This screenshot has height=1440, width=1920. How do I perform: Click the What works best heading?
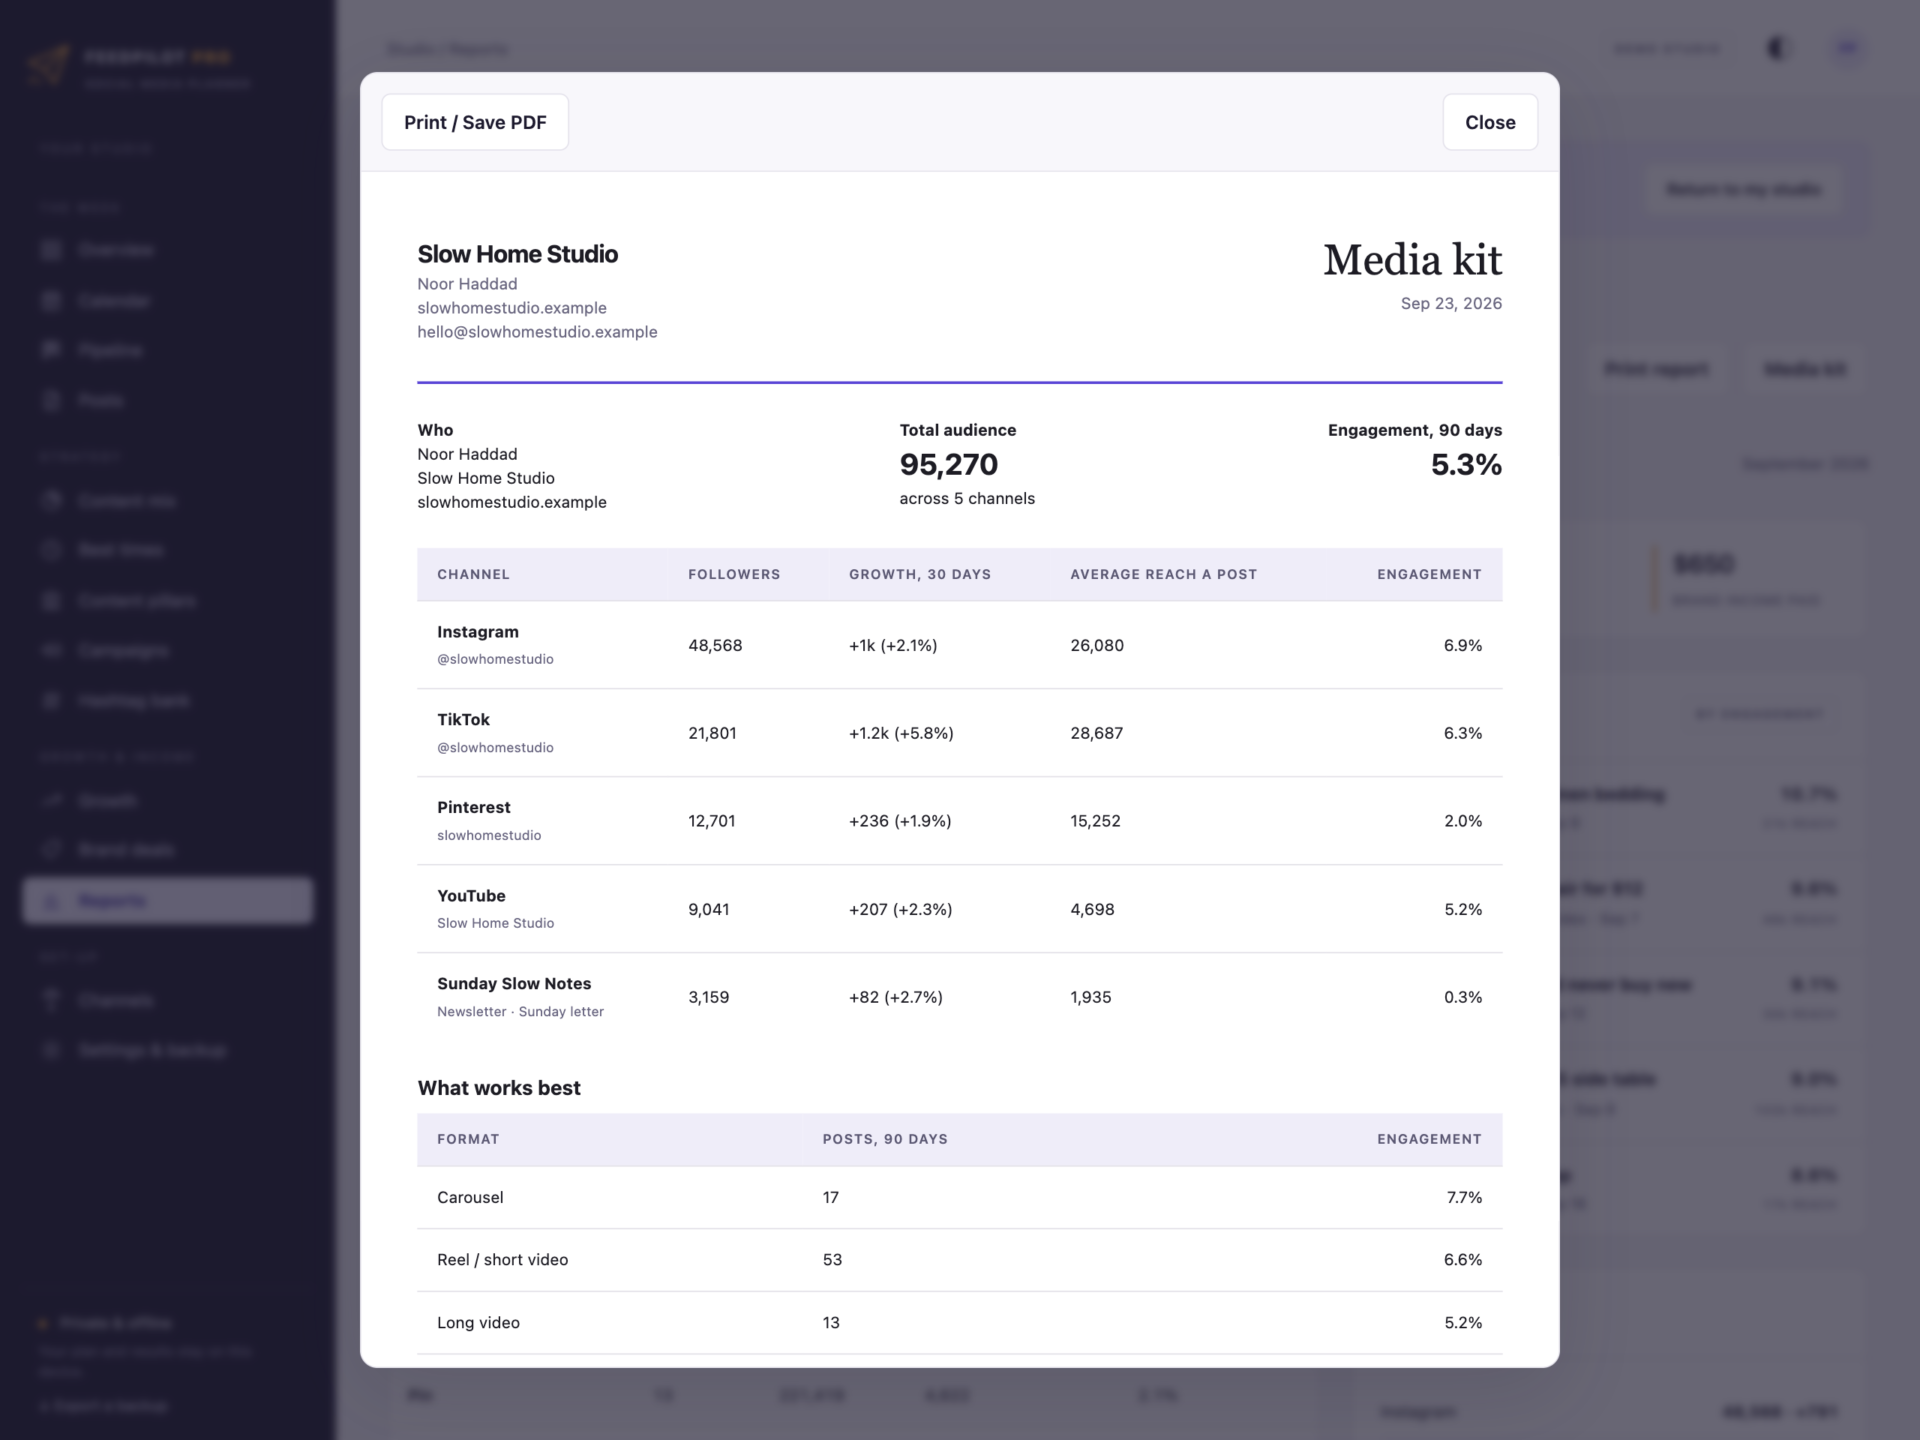click(499, 1088)
